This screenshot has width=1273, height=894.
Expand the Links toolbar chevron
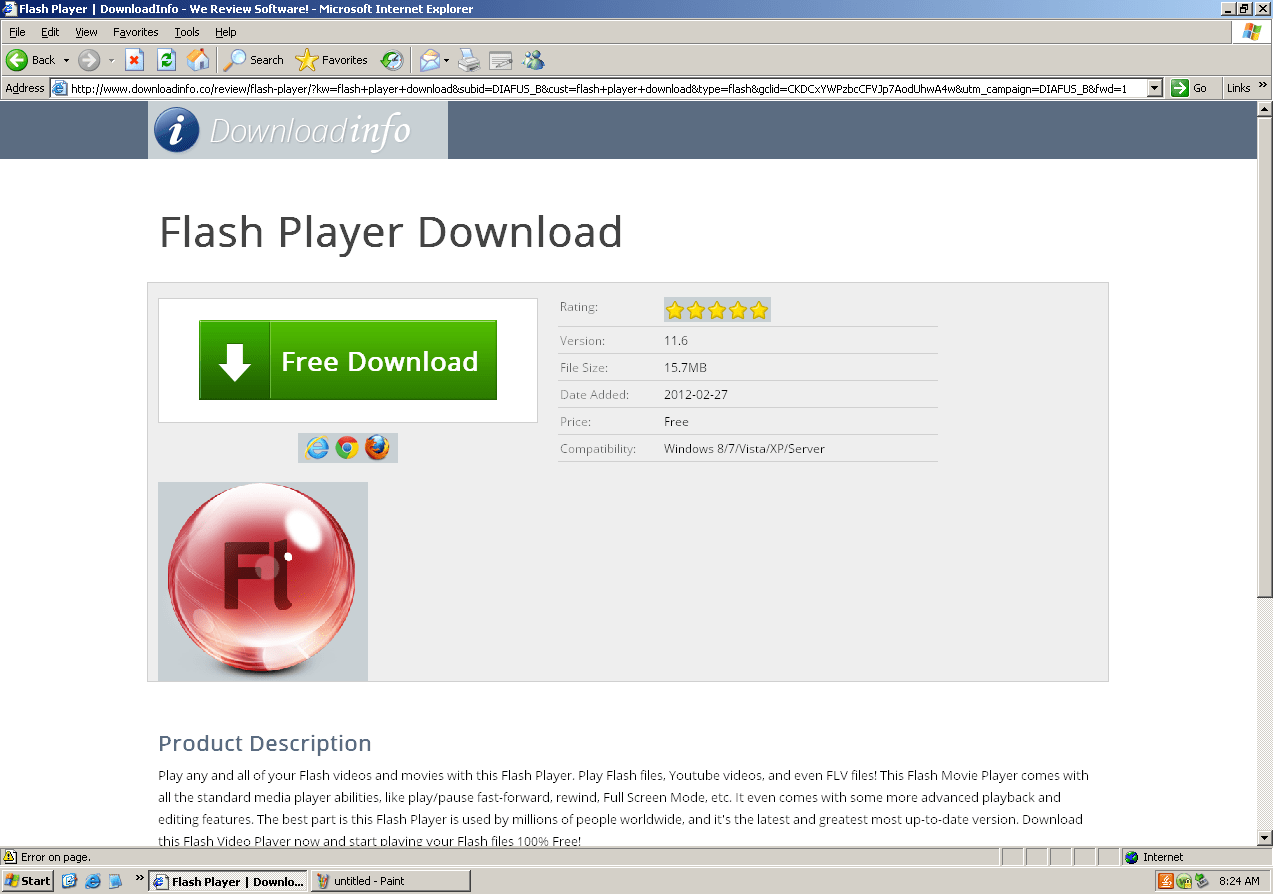1262,88
